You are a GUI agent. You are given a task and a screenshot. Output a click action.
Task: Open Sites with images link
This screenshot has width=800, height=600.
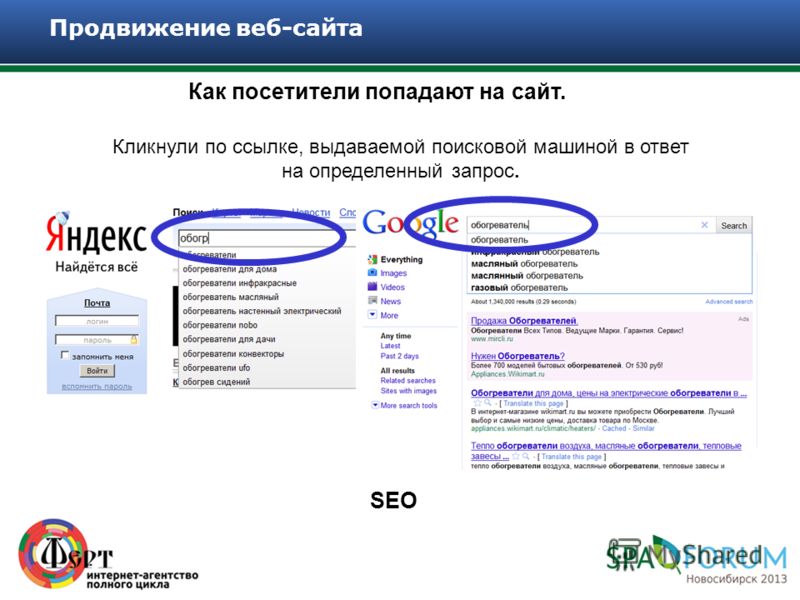409,391
